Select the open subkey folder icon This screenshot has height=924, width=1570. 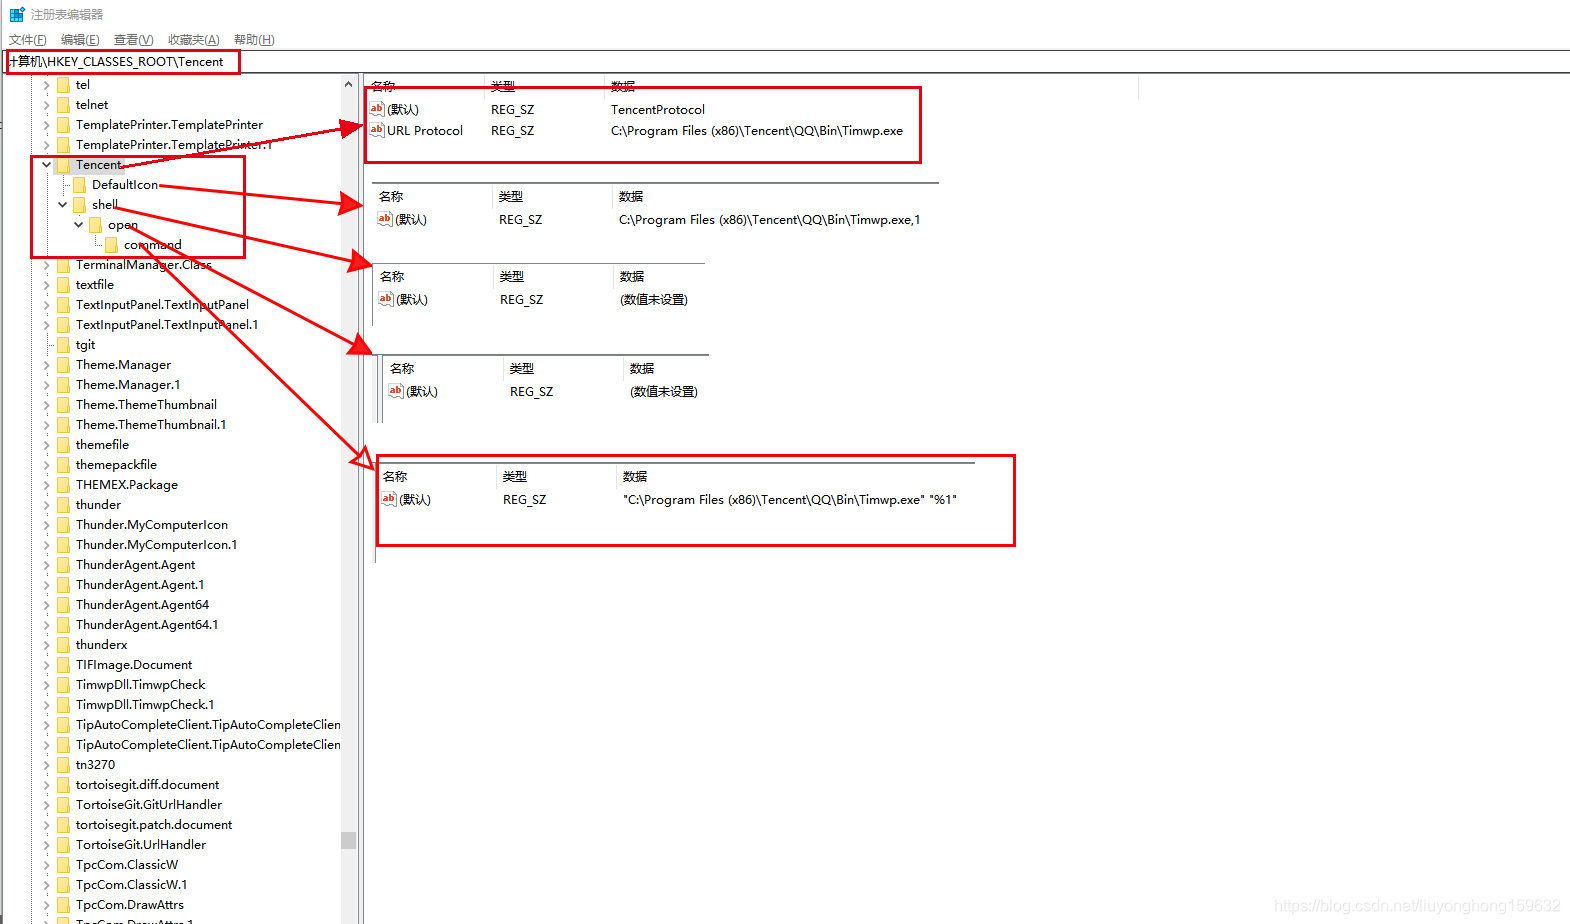[96, 225]
